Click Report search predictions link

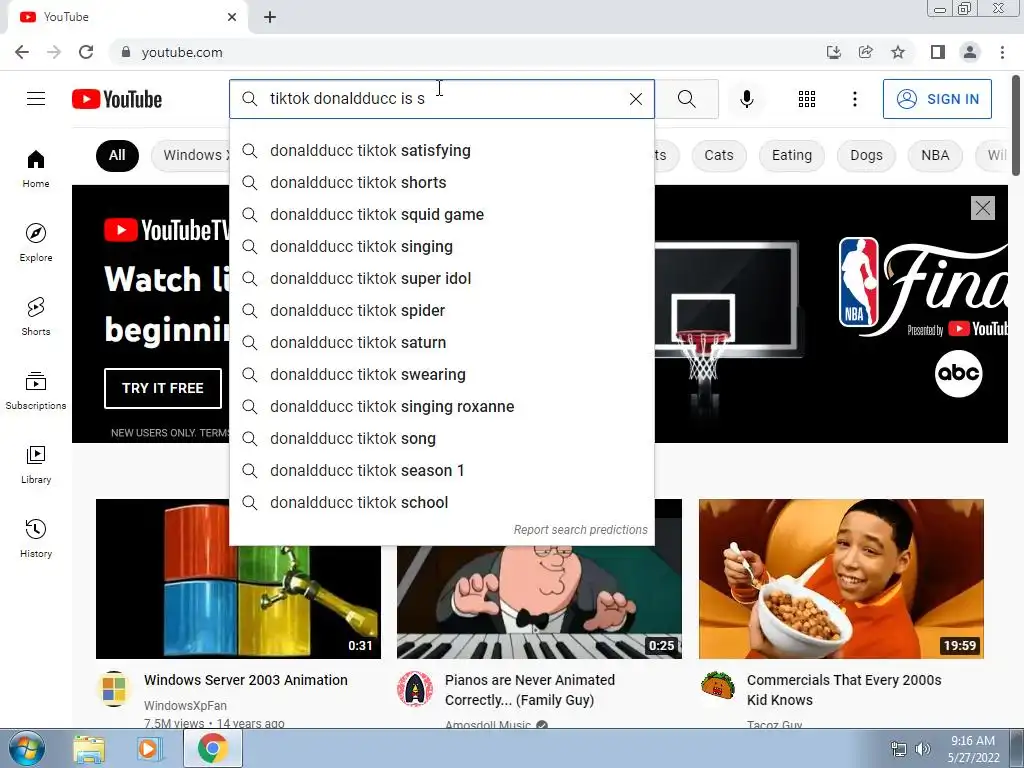[580, 530]
